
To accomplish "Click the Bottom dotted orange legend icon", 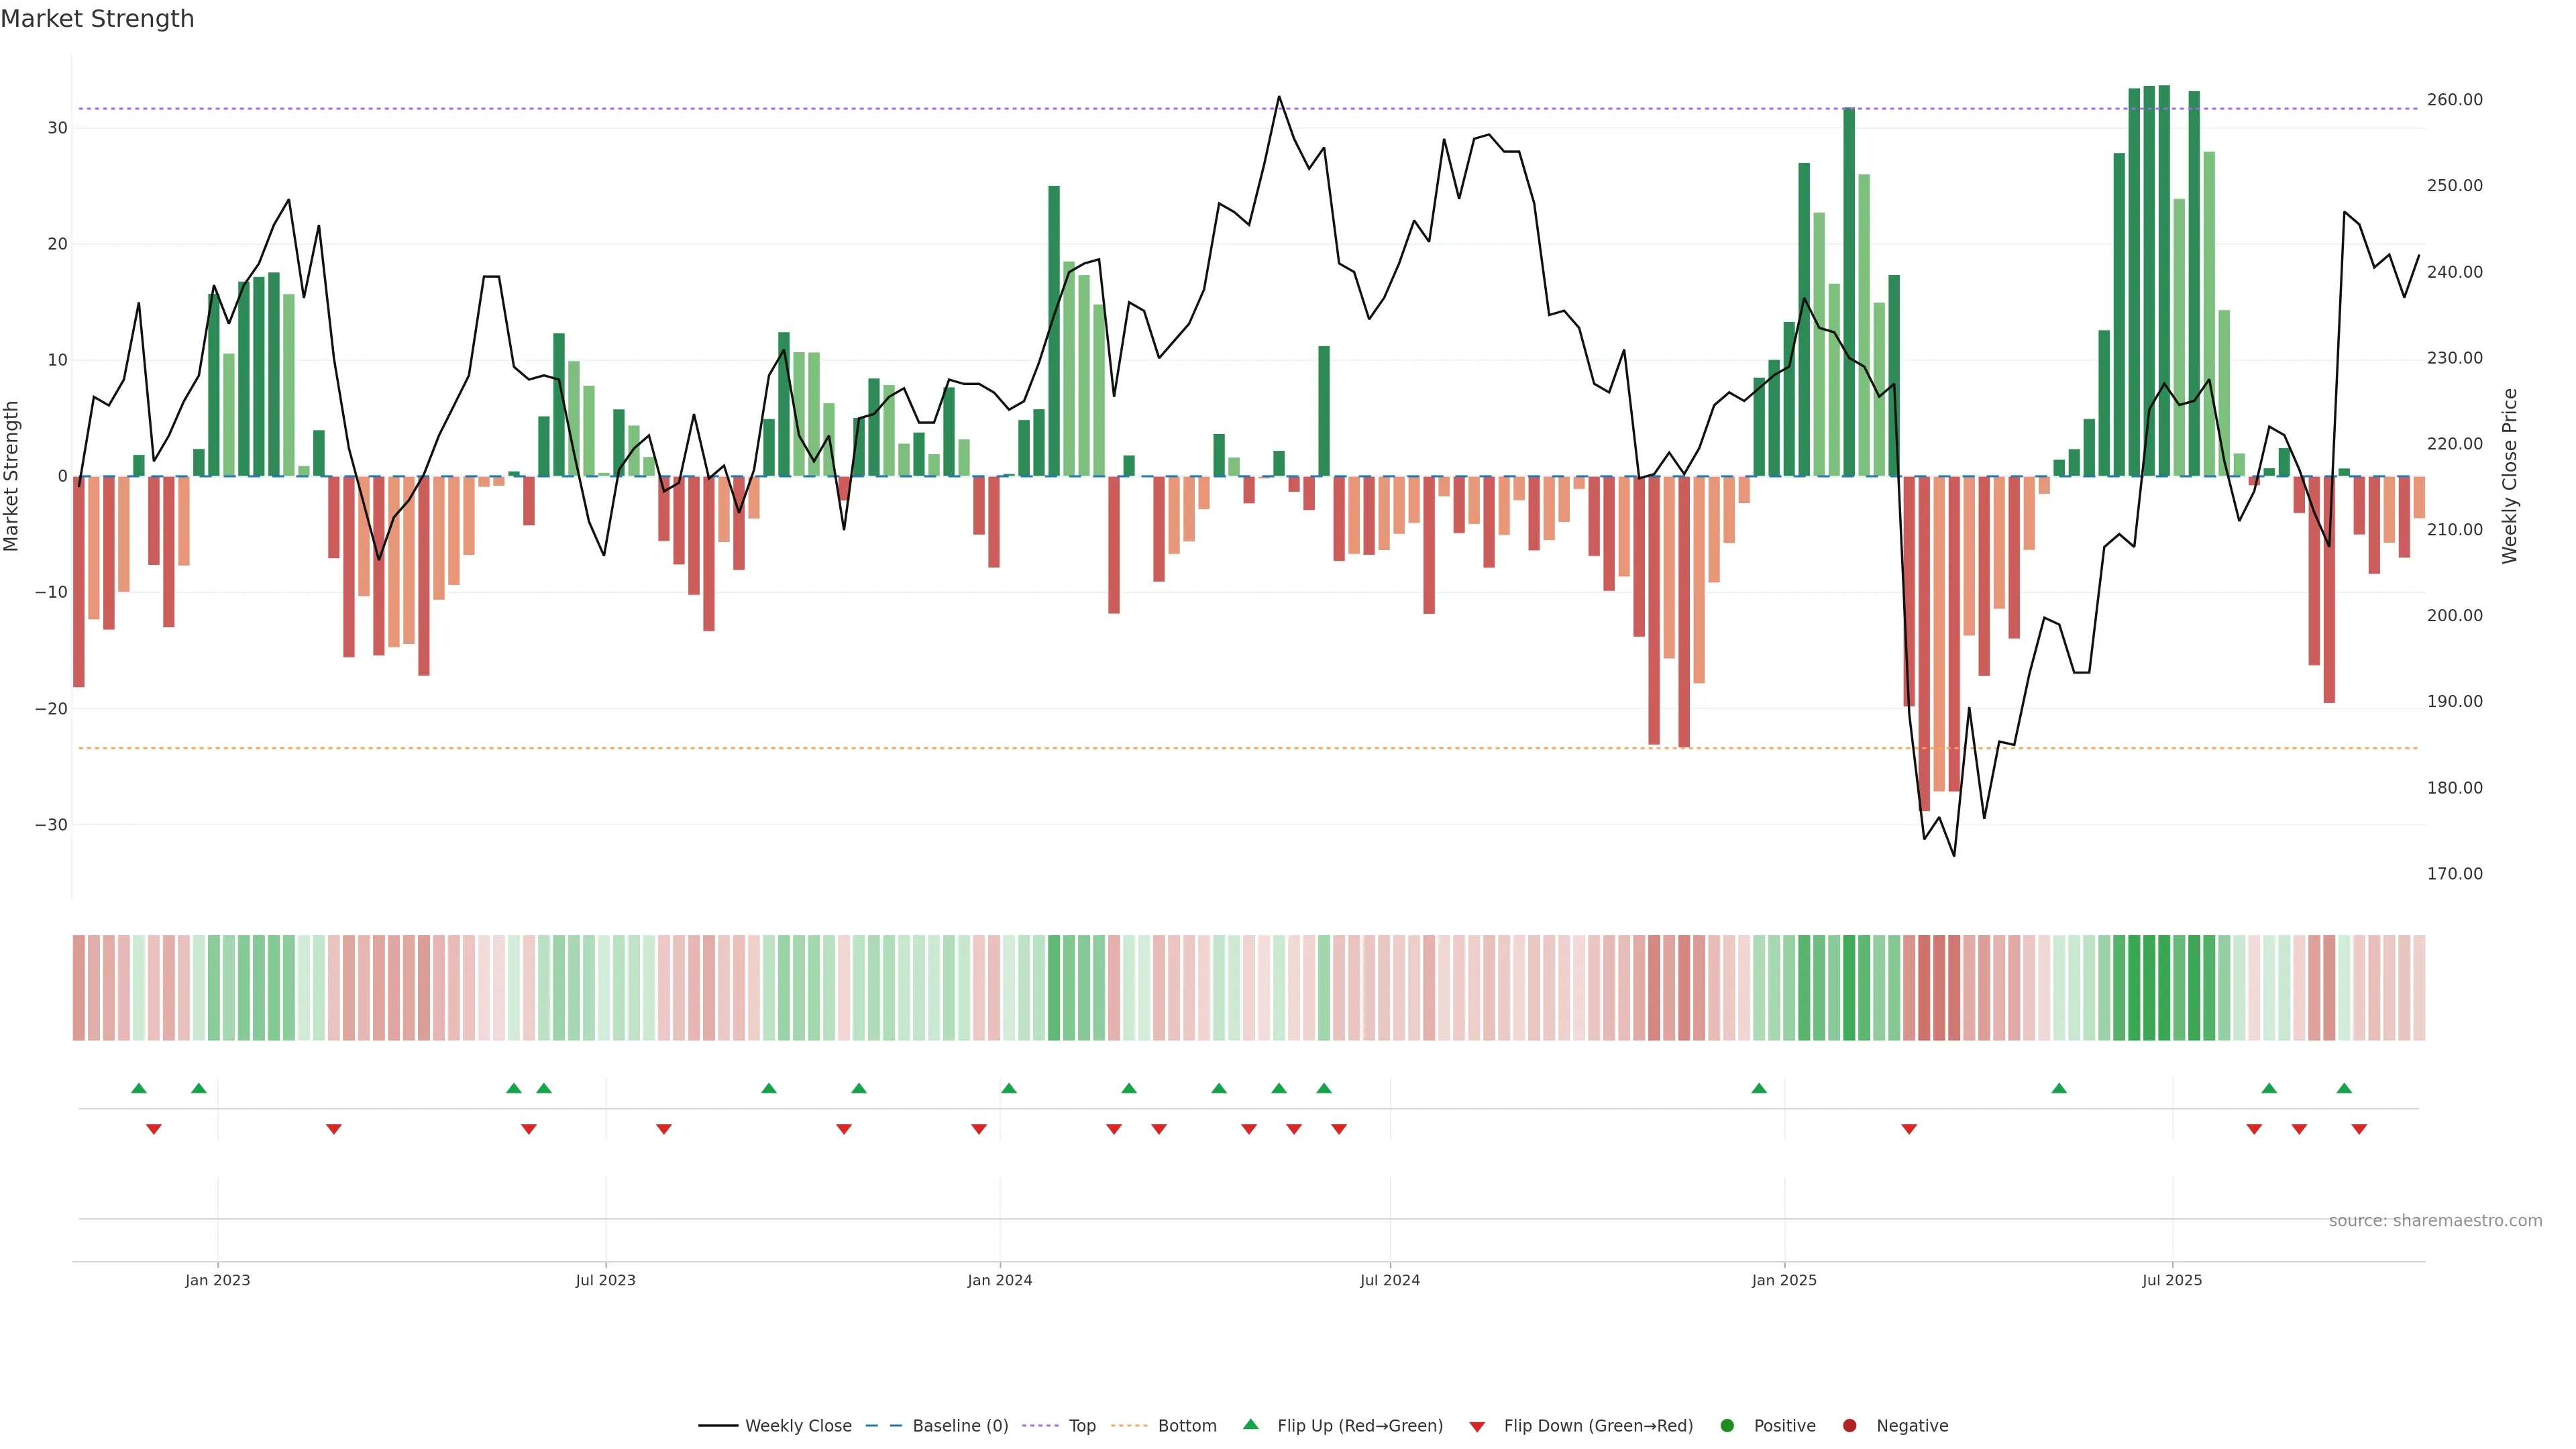I will pos(1129,1426).
